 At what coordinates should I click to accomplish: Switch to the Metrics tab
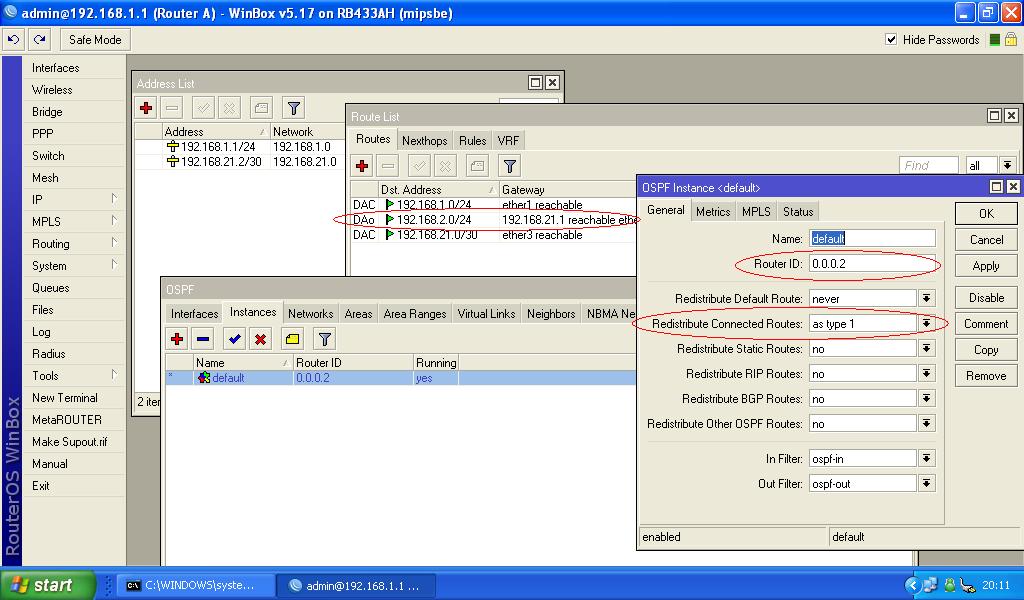712,212
